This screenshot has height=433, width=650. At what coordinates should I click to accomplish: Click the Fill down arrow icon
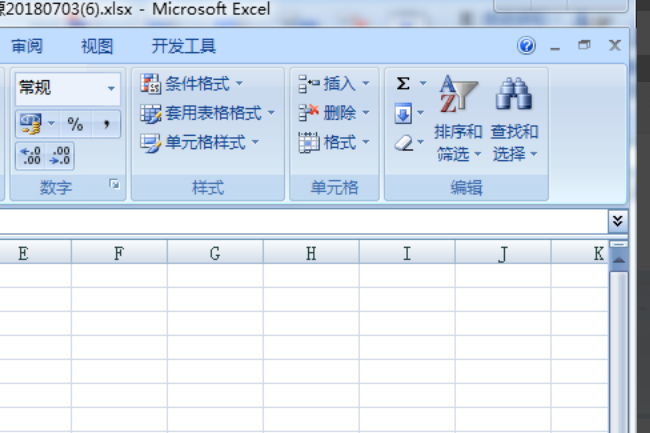pyautogui.click(x=403, y=113)
